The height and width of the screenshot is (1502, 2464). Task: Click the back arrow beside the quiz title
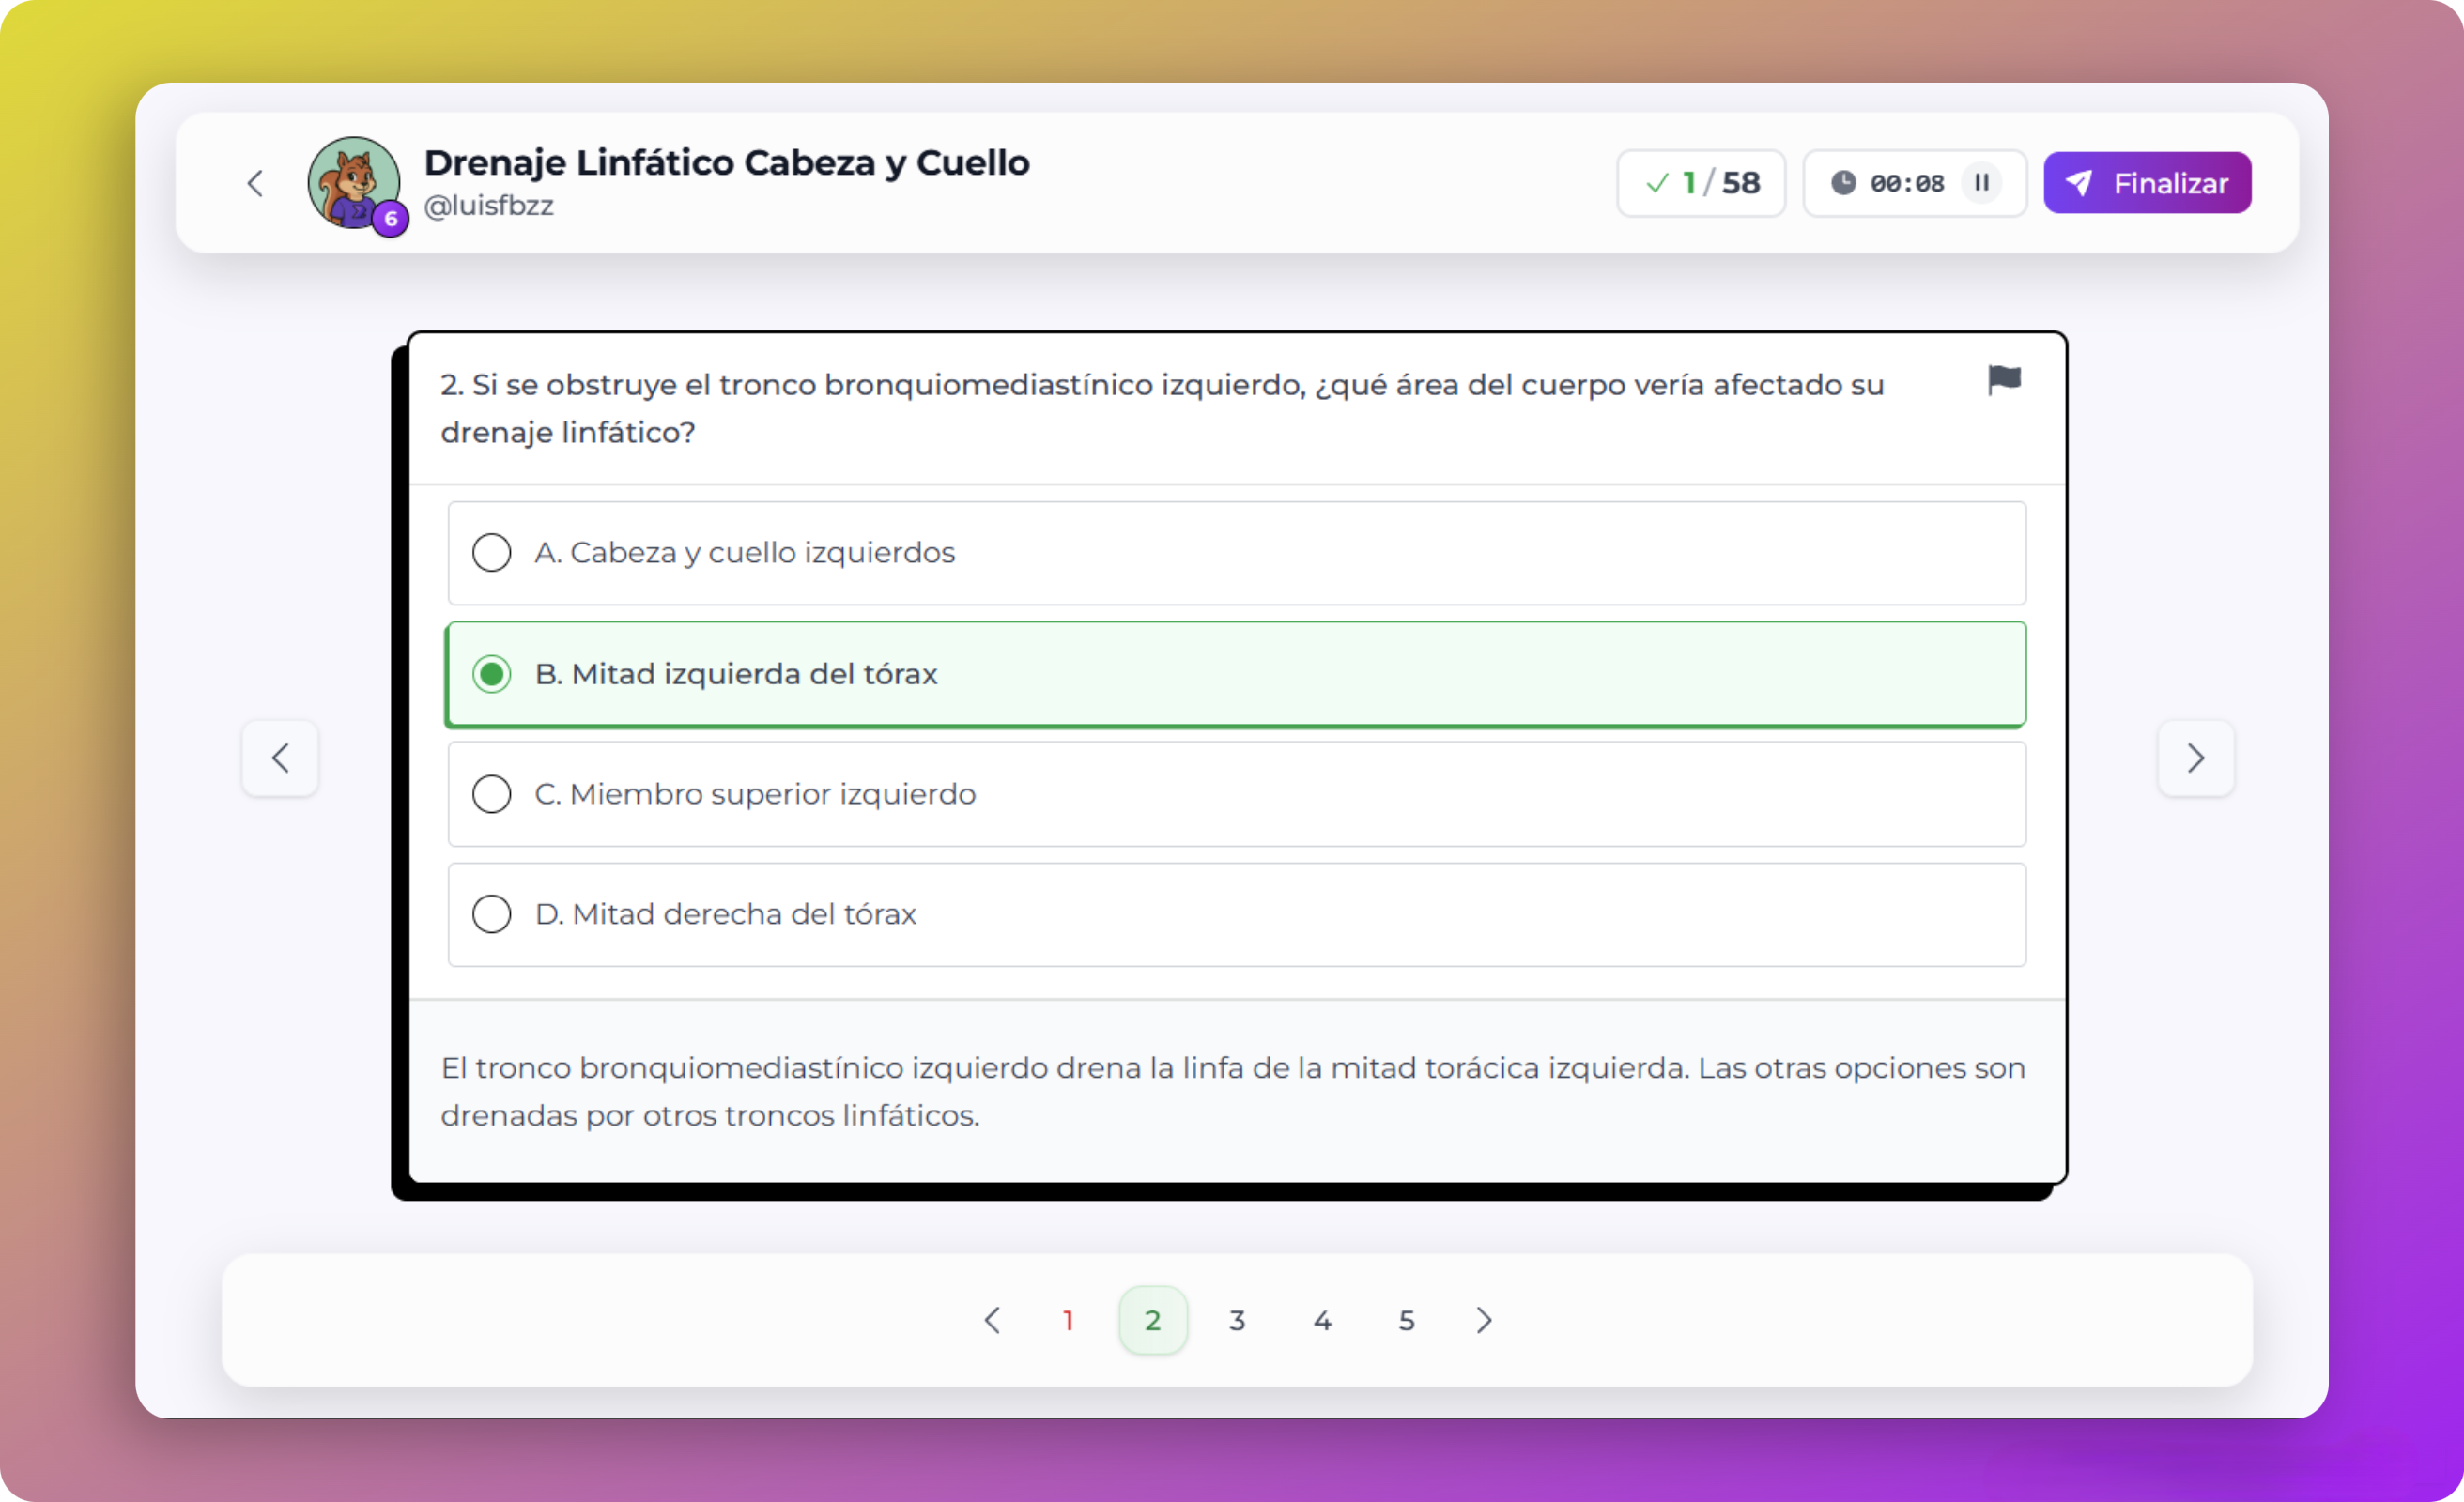(255, 183)
